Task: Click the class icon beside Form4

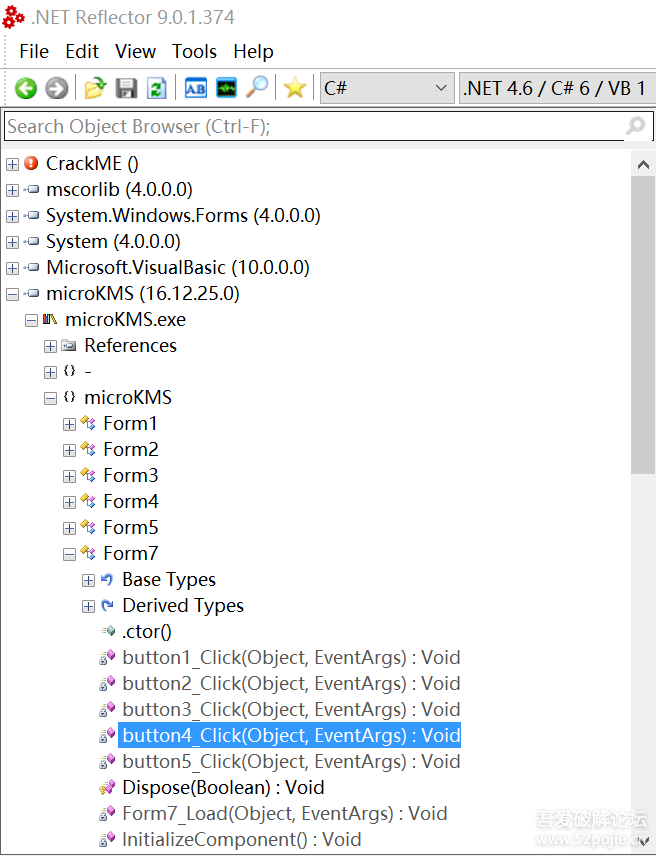Action: point(88,501)
